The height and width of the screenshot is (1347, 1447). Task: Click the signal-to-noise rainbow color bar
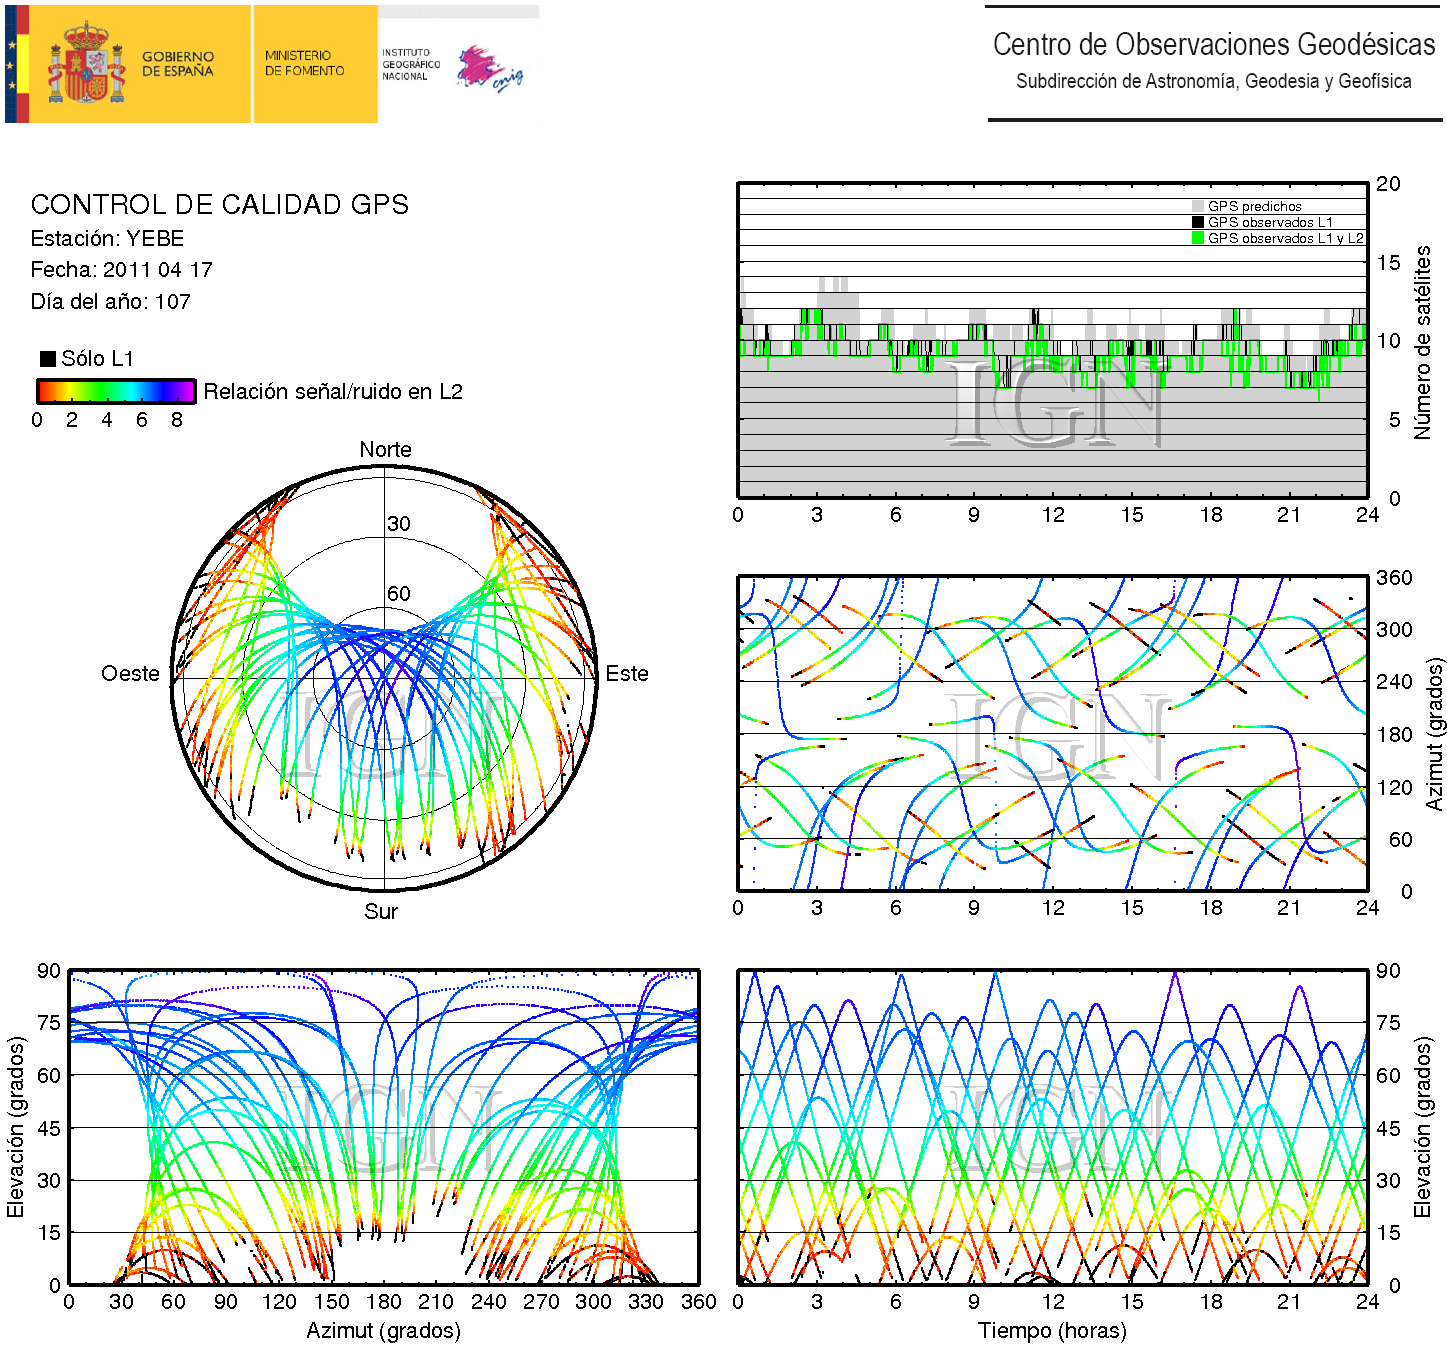point(116,391)
